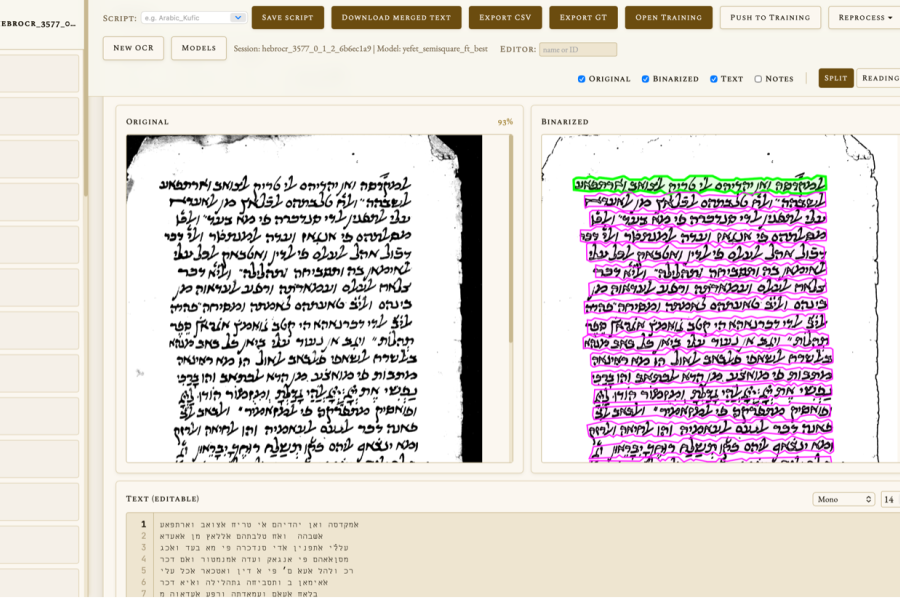
Task: Click line 6 in the editable text
Action: tap(244, 582)
